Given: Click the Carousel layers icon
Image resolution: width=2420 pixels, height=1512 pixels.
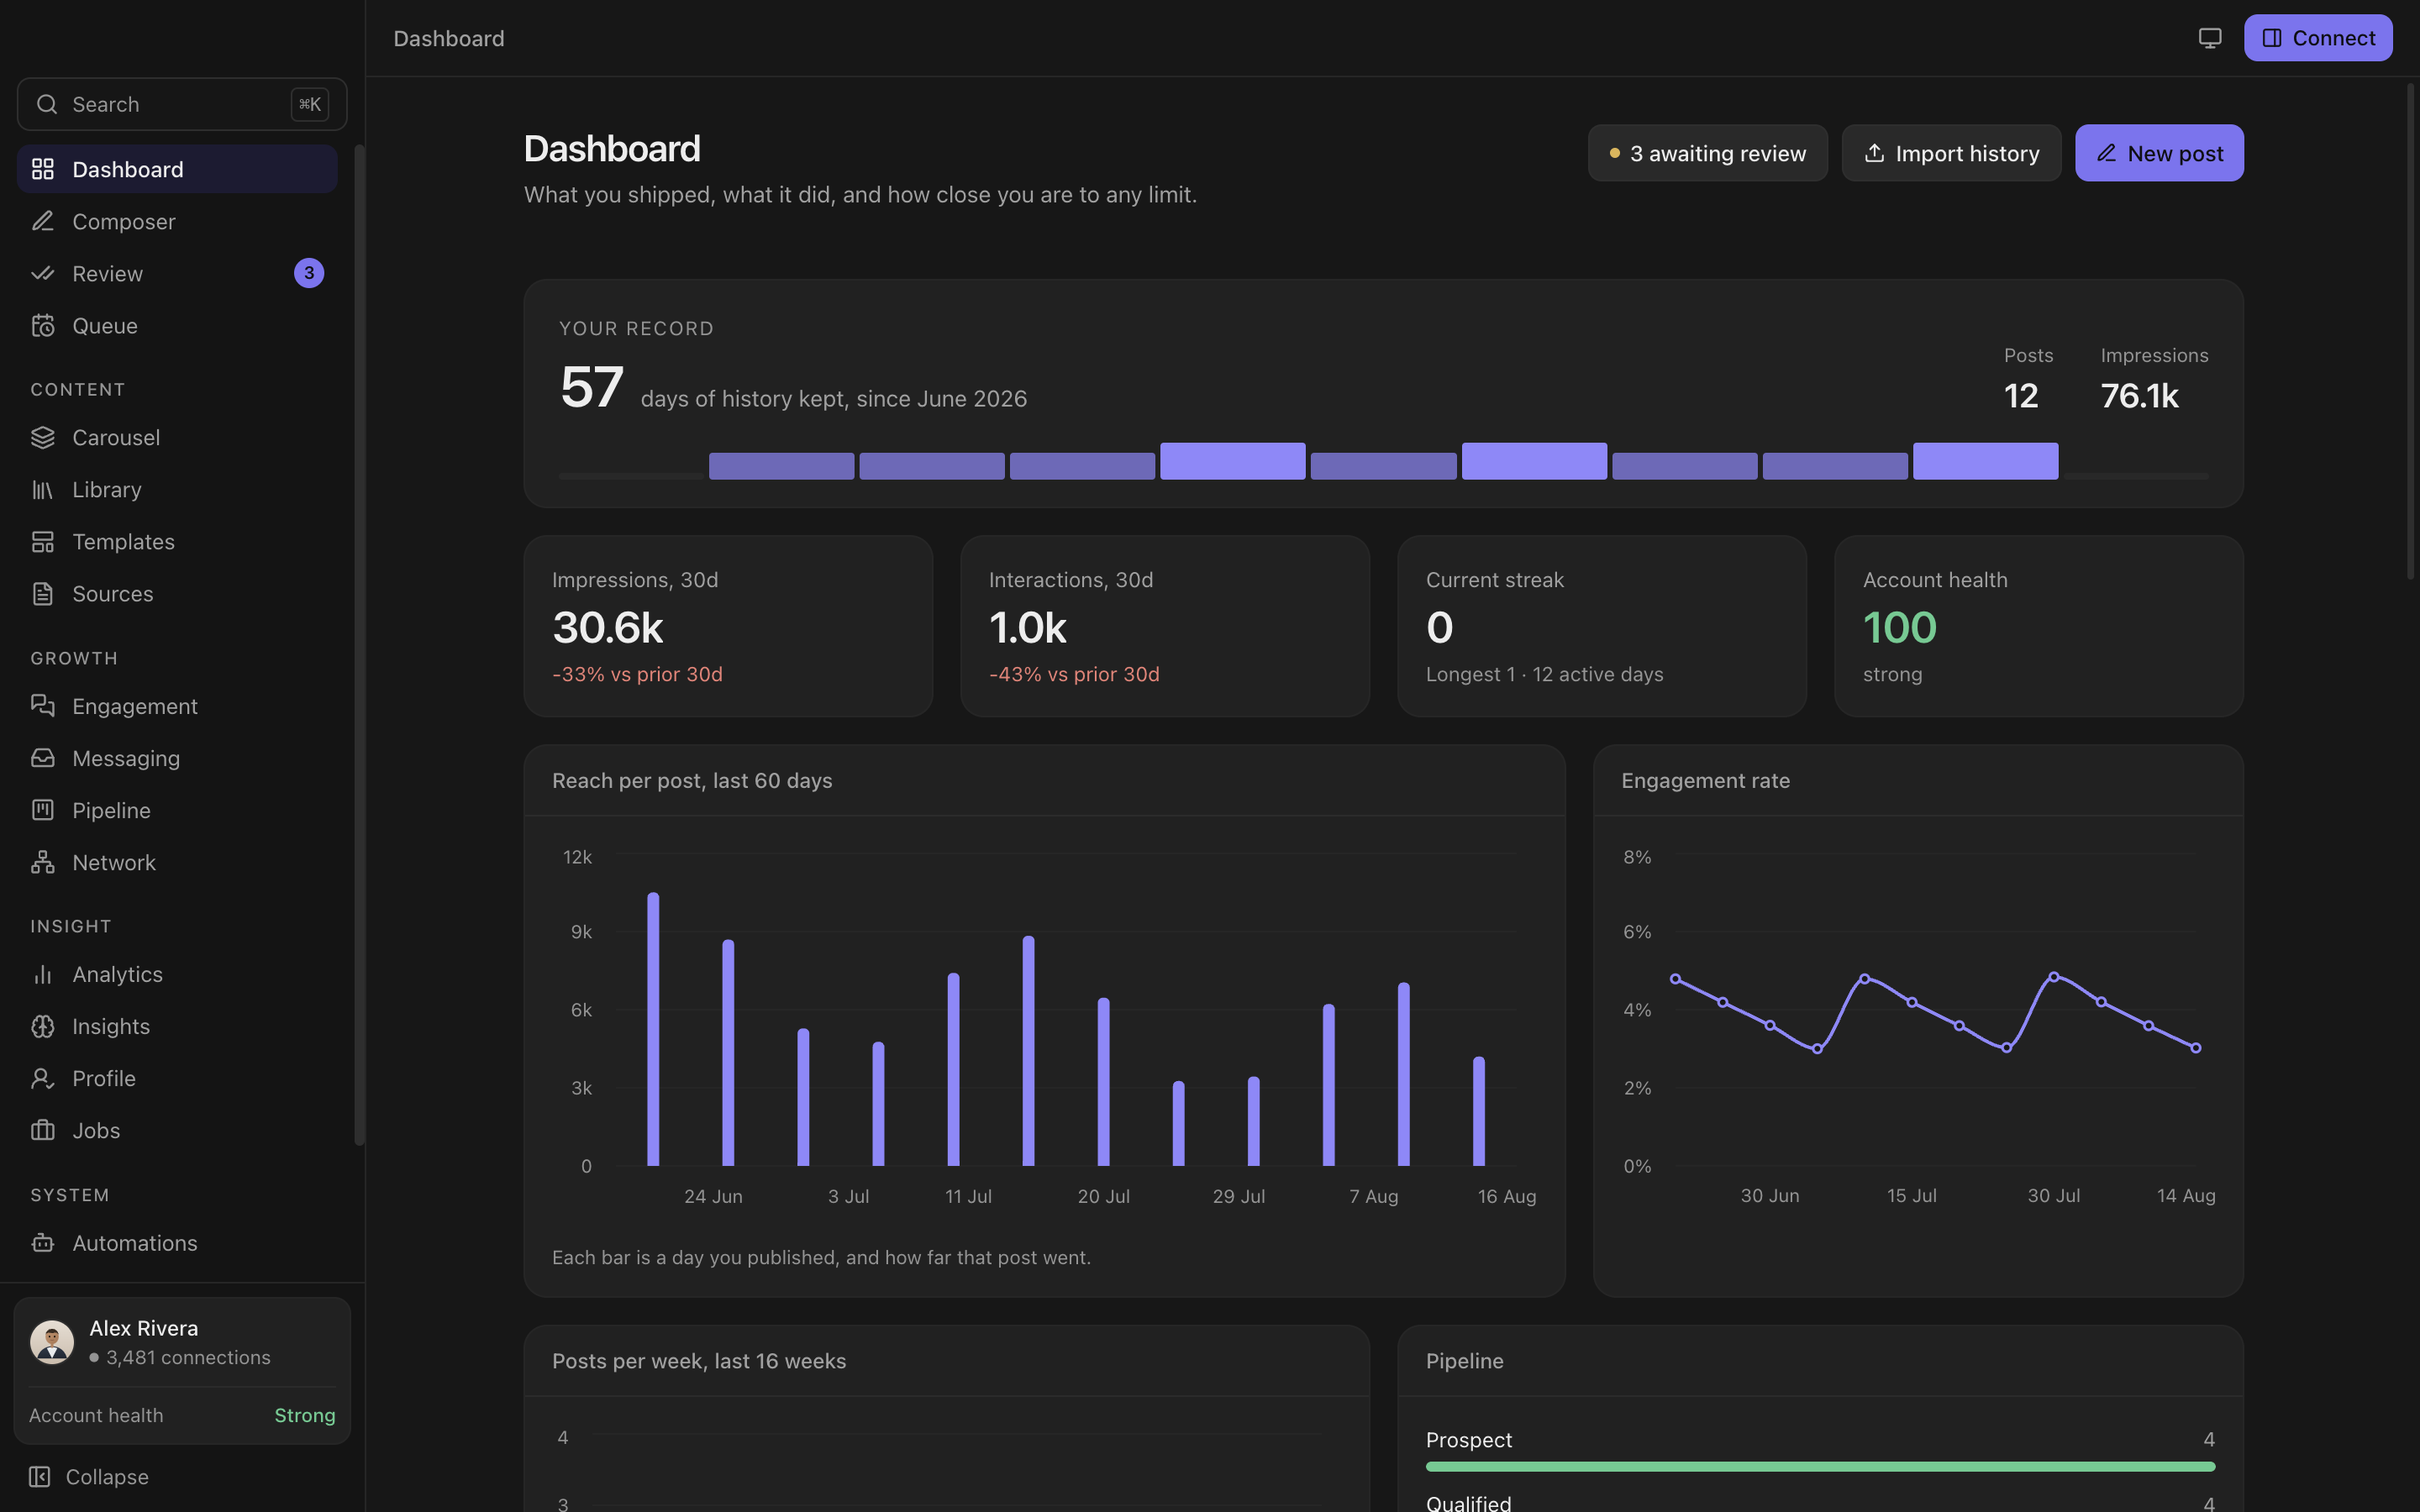Looking at the screenshot, I should click(x=42, y=437).
